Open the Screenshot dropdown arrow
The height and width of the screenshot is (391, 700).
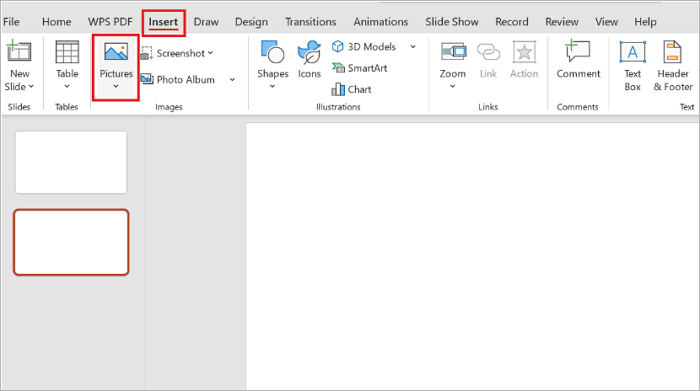click(210, 53)
